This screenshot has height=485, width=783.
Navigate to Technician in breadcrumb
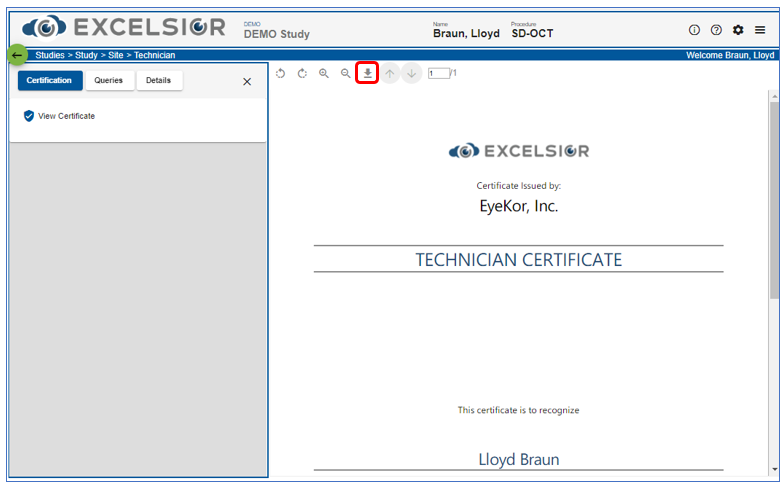[x=154, y=55]
